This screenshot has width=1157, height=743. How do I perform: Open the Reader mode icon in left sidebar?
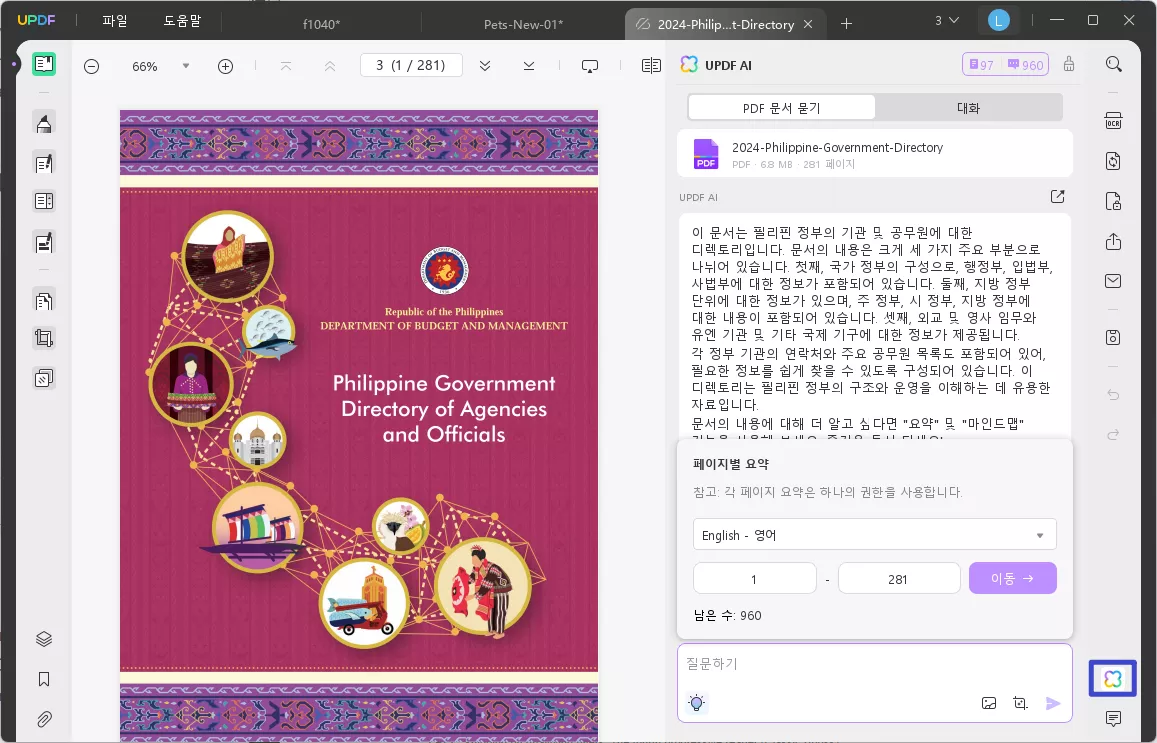click(44, 64)
